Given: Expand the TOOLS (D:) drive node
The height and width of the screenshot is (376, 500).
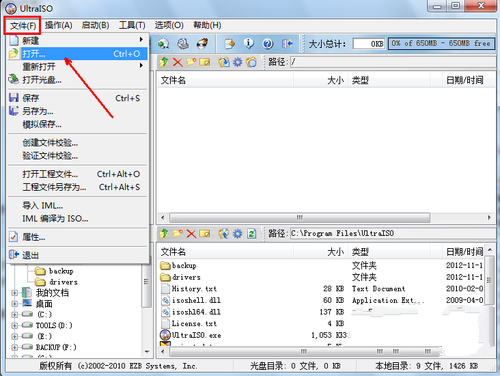Looking at the screenshot, I should (x=14, y=325).
